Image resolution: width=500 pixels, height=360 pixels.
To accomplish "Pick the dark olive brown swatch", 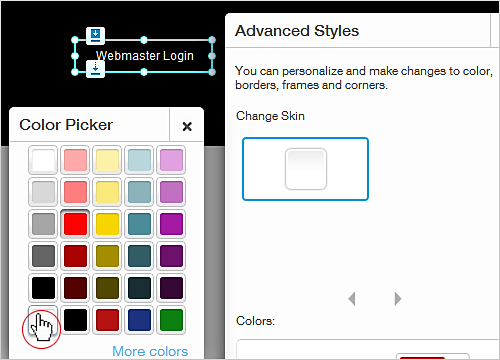I will (107, 288).
